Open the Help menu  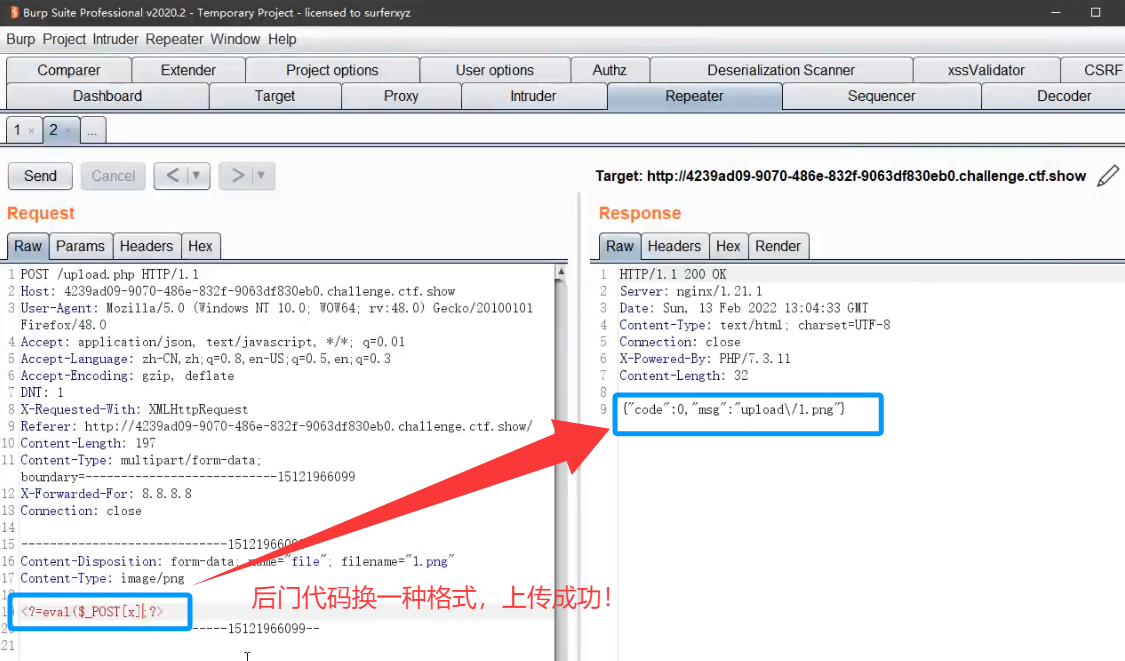(282, 39)
